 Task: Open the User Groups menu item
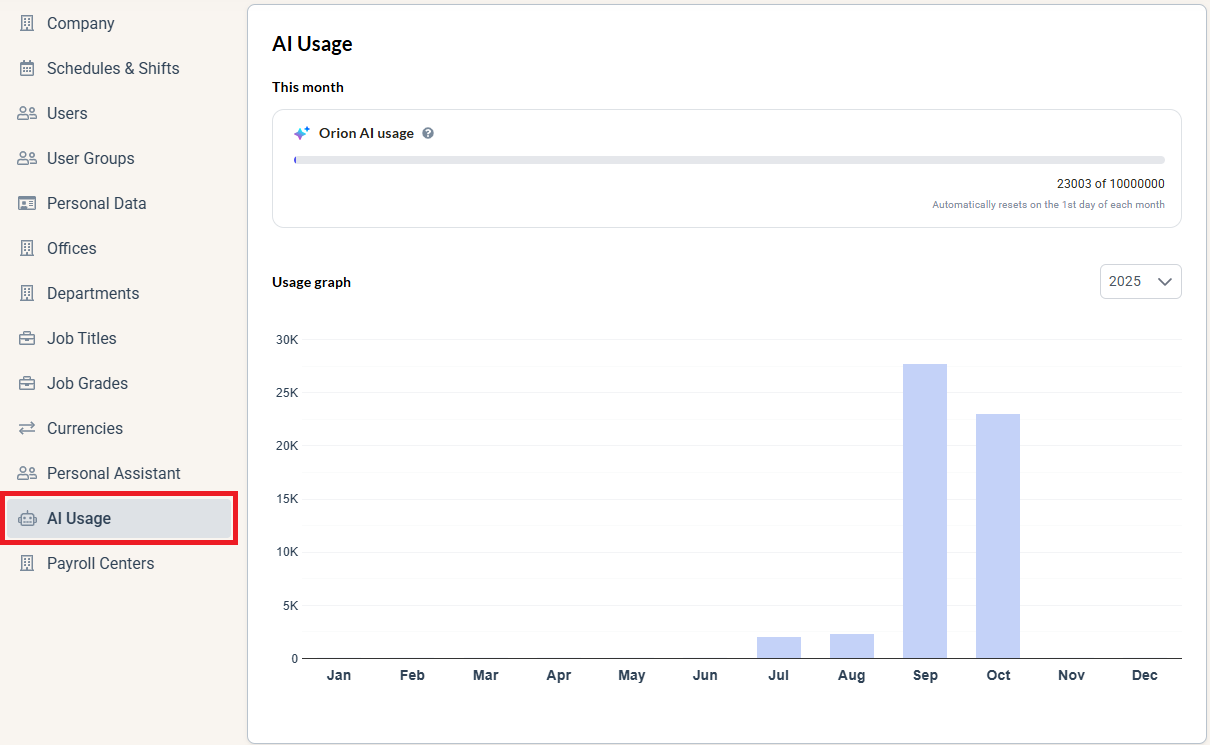(90, 158)
